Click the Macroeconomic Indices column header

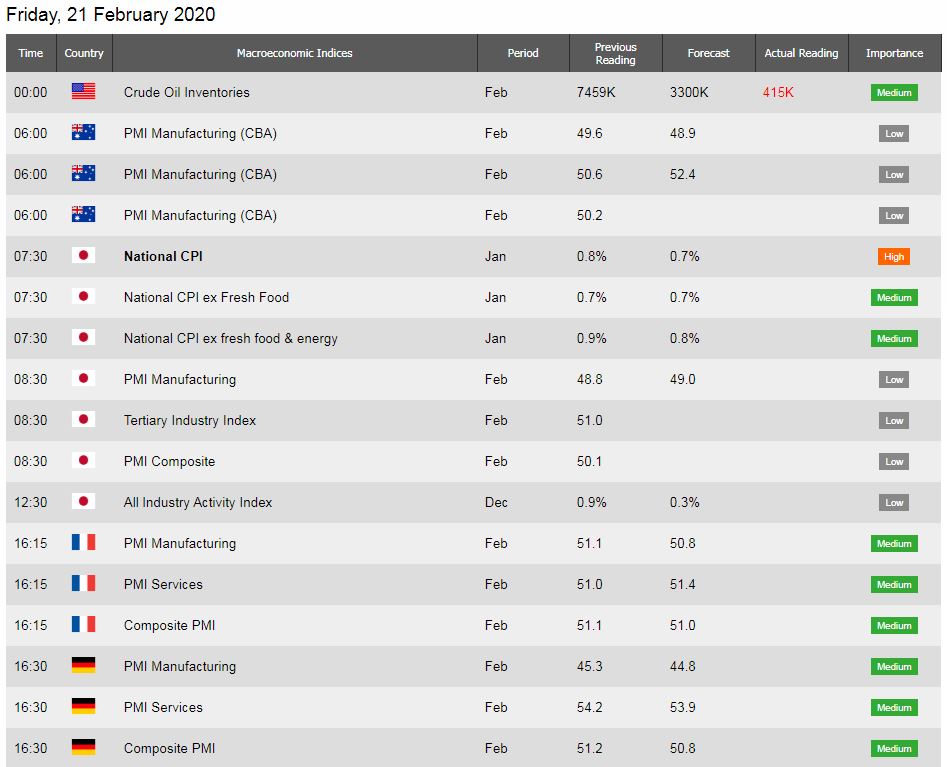(x=295, y=53)
